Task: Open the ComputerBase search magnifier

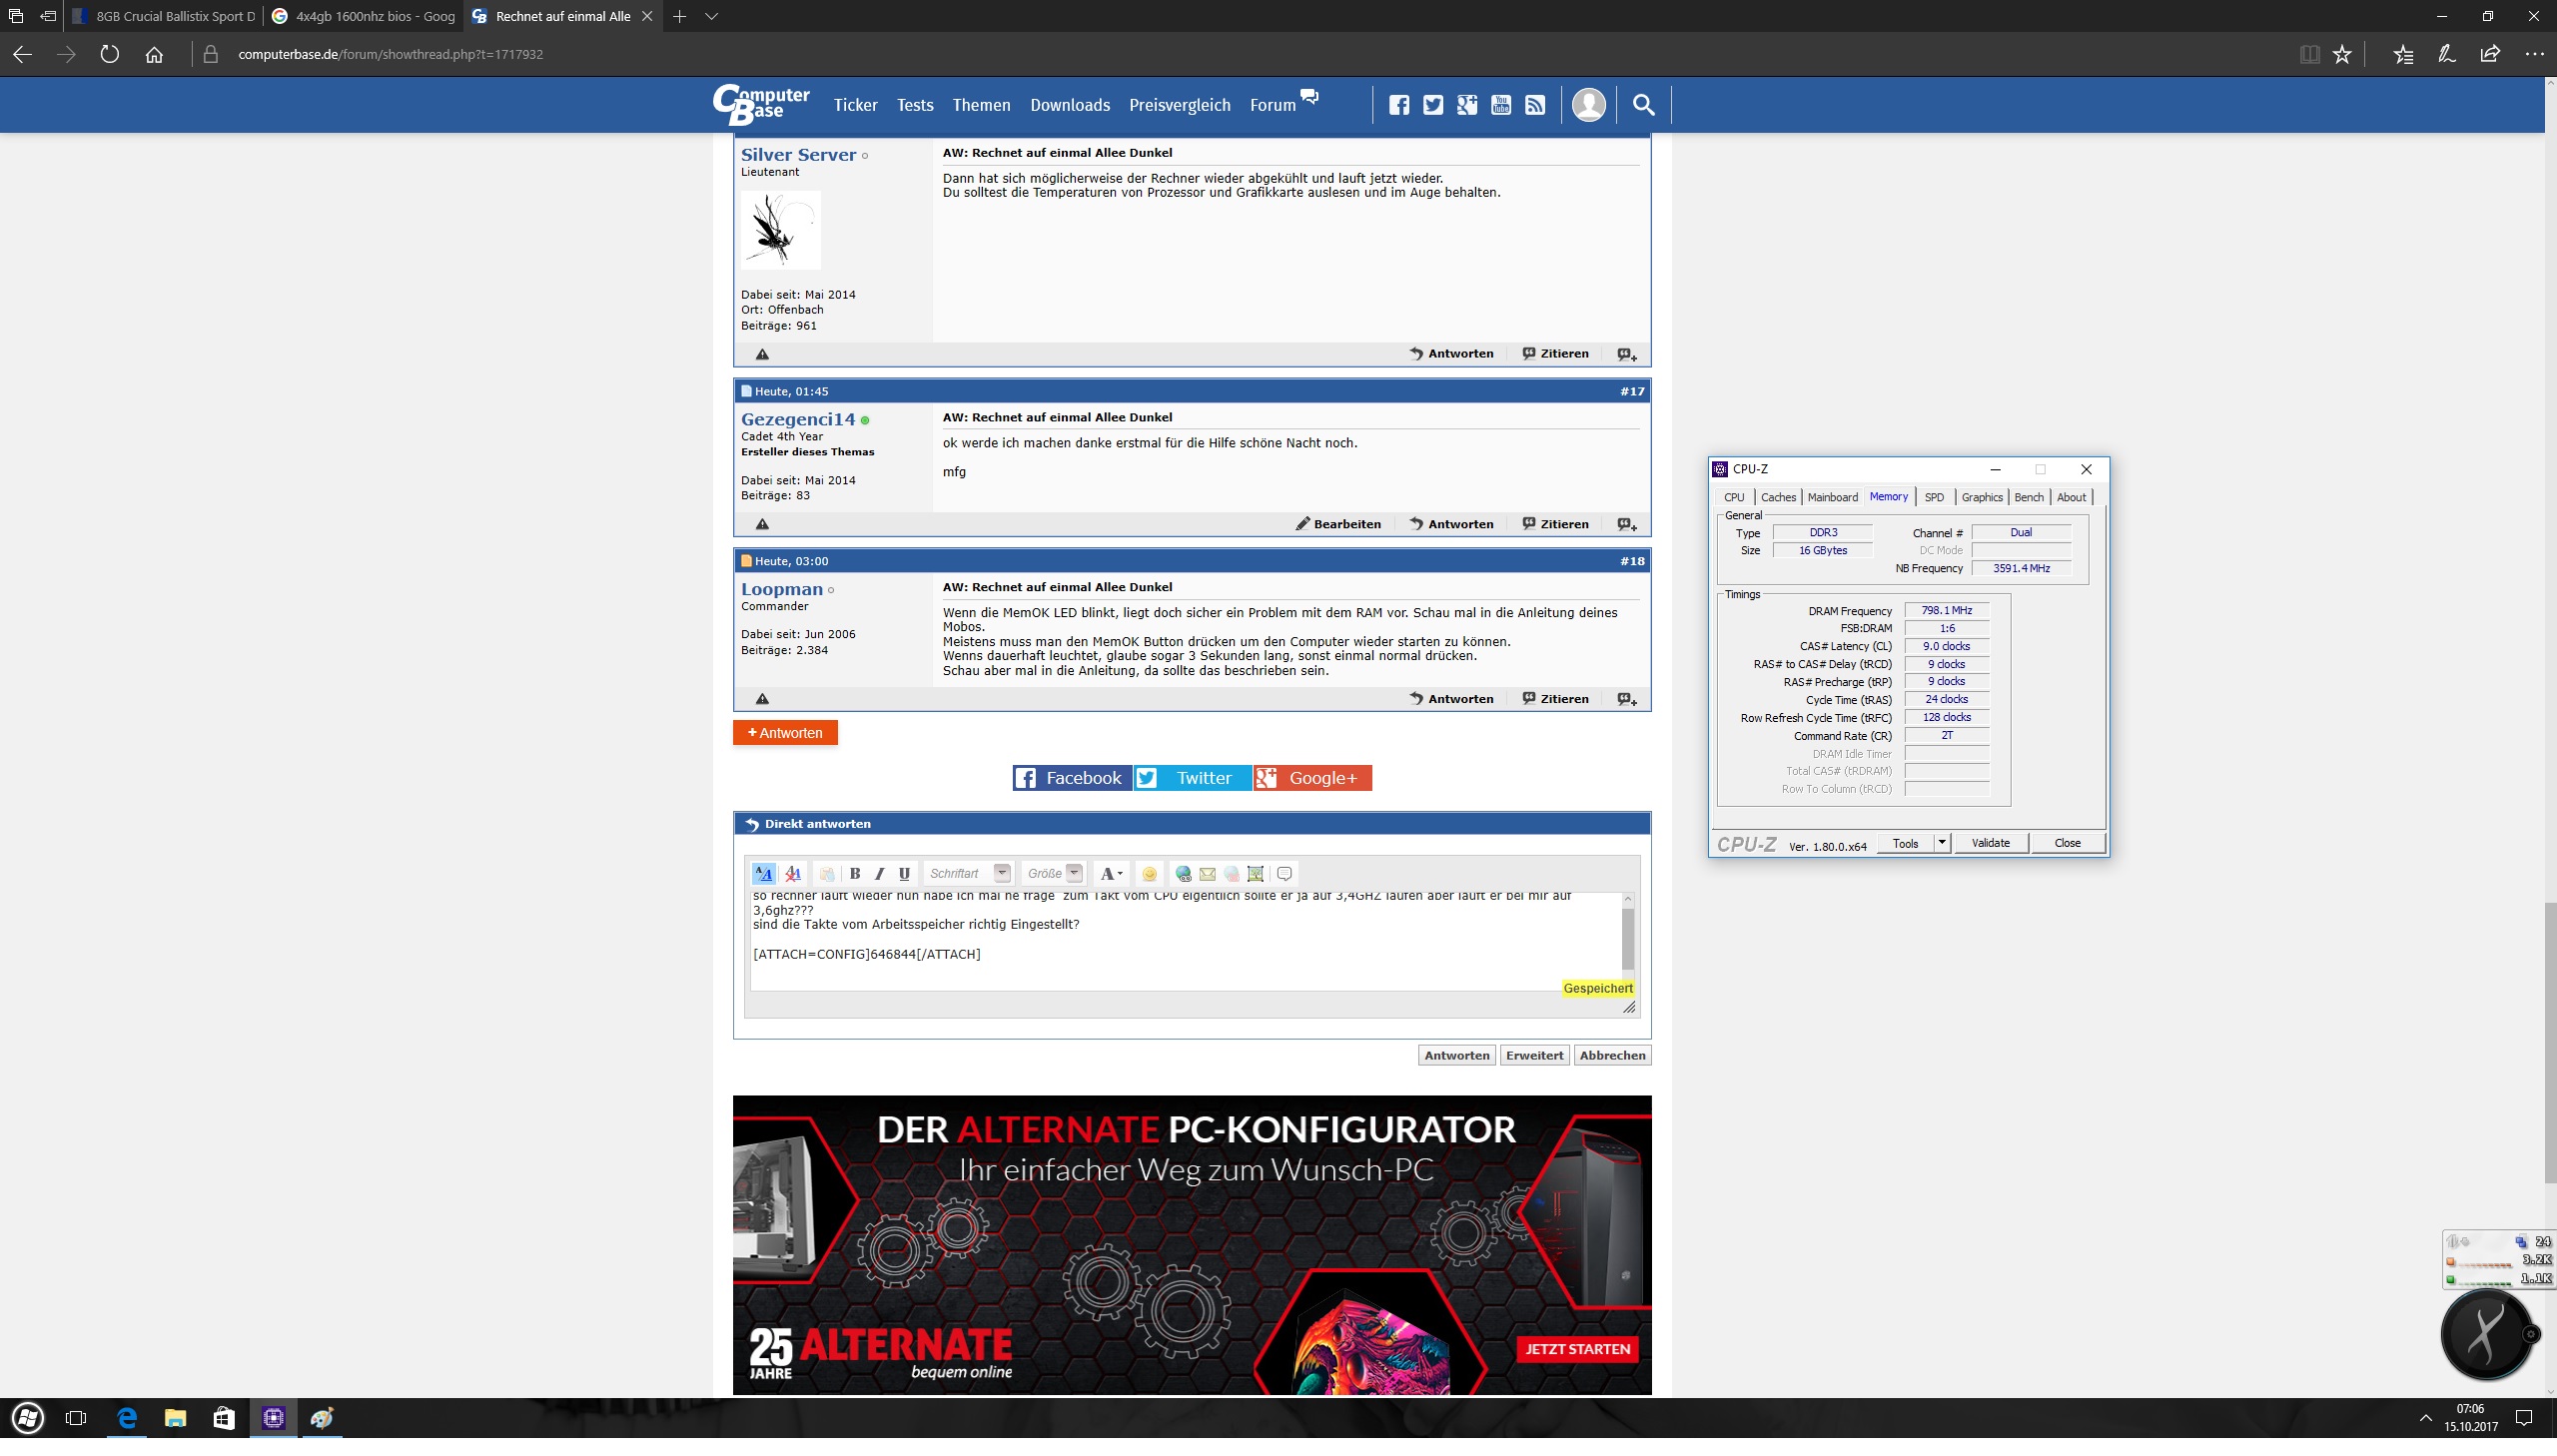Action: [1643, 105]
